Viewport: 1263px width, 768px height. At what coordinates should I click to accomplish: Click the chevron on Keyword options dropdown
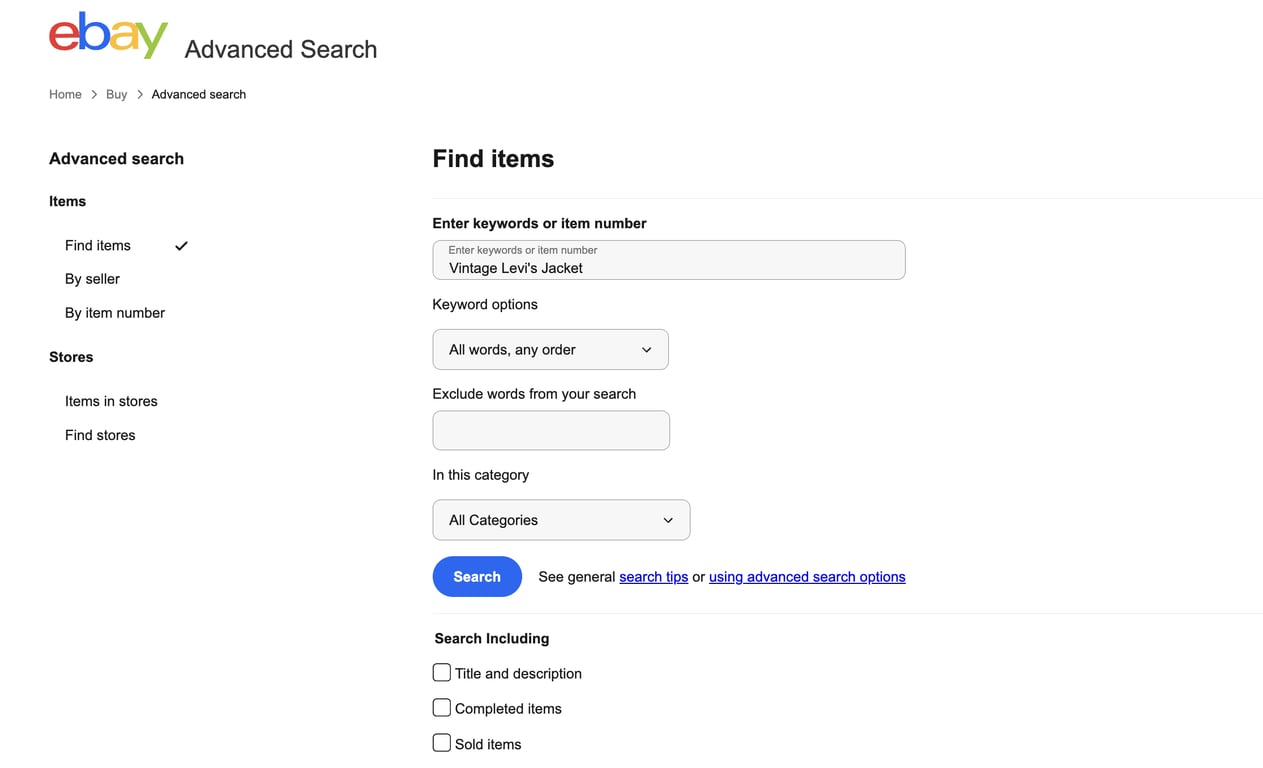[x=646, y=349]
